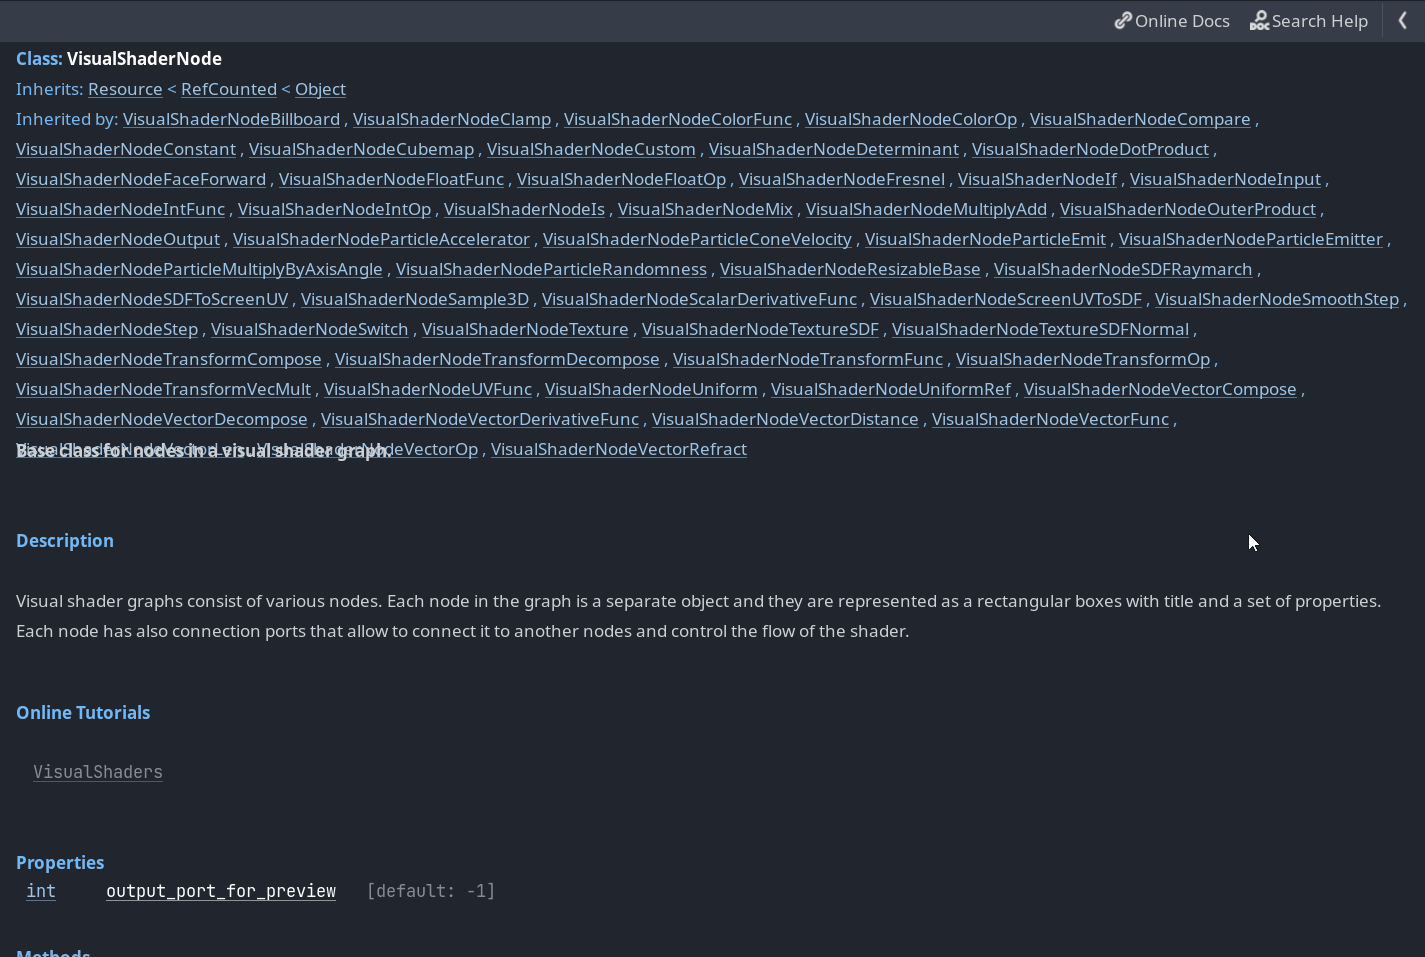
Task: Open VisualShaderNodeParticleEmitter class page
Action: coord(1251,239)
